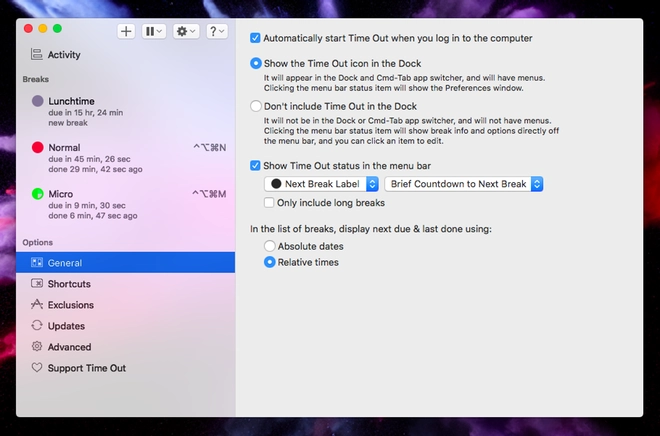This screenshot has width=660, height=436.
Task: Click the black circle in Next Break Label
Action: [276, 184]
